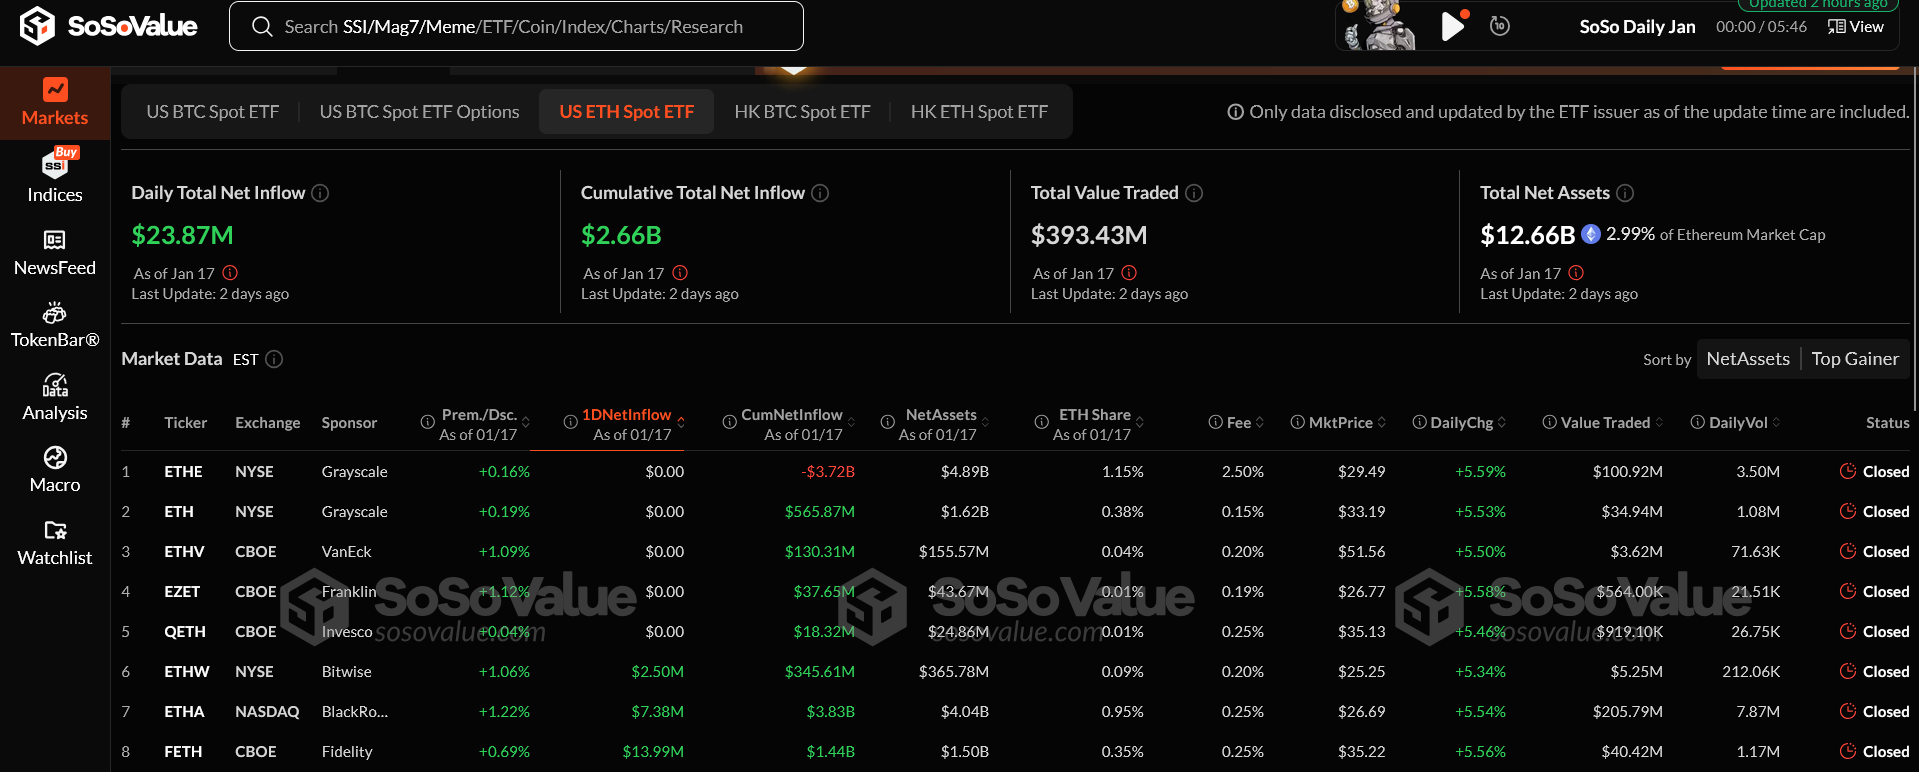Viewport: 1919px width, 772px height.
Task: Click info icon beside Cumulative Total Net Inflow
Action: click(x=820, y=193)
